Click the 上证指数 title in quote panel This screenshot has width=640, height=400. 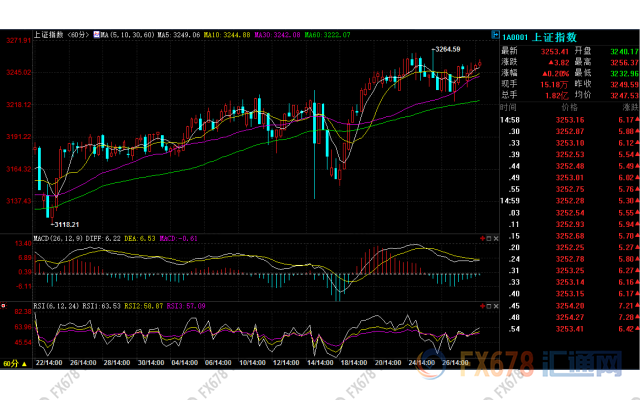[x=563, y=35]
